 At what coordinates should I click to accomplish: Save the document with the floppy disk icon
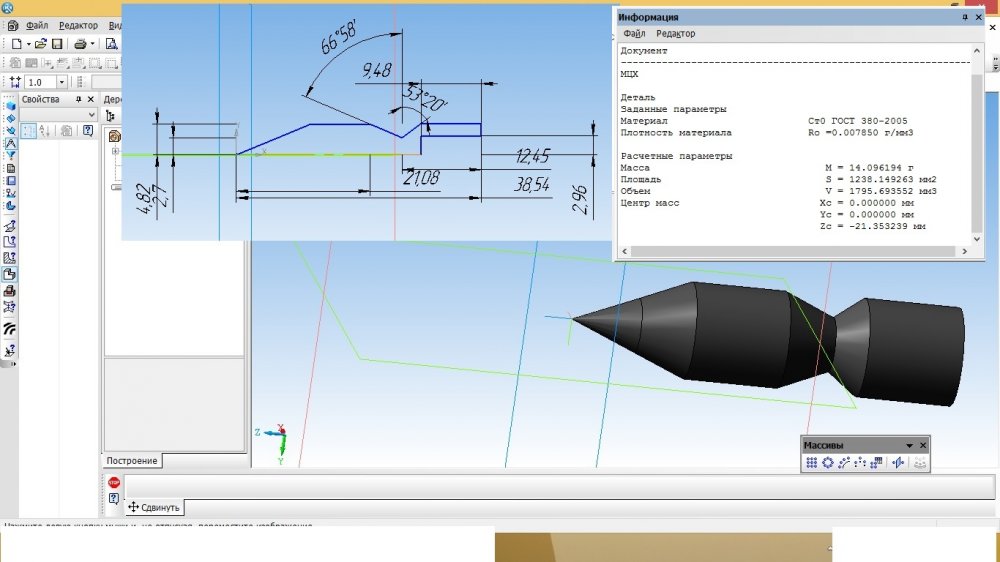pyautogui.click(x=57, y=44)
